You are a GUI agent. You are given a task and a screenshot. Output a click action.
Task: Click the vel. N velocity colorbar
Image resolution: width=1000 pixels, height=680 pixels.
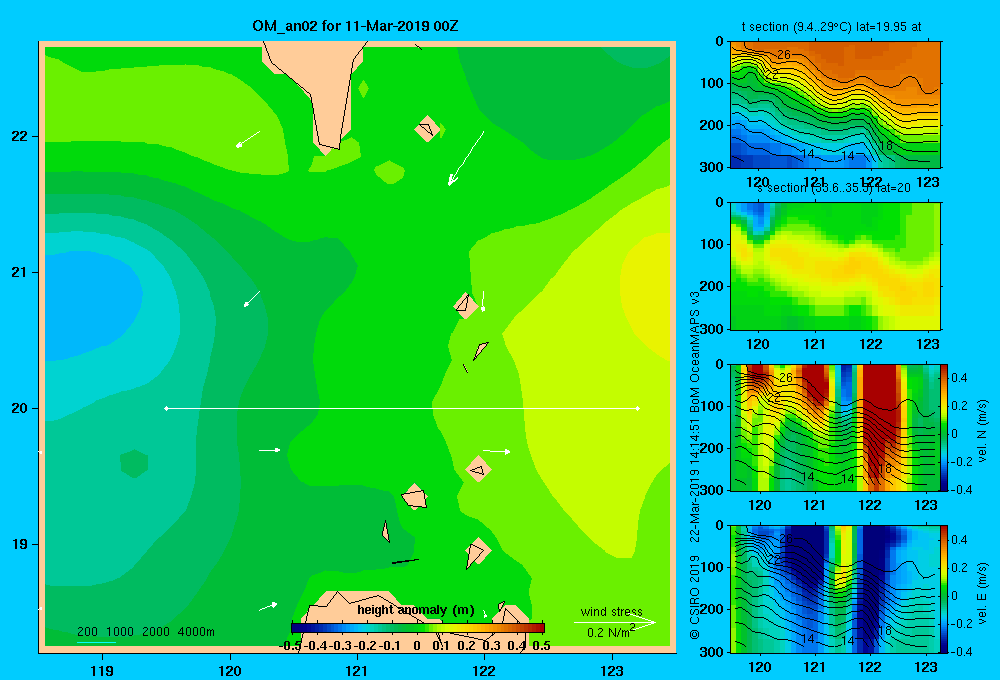(944, 427)
